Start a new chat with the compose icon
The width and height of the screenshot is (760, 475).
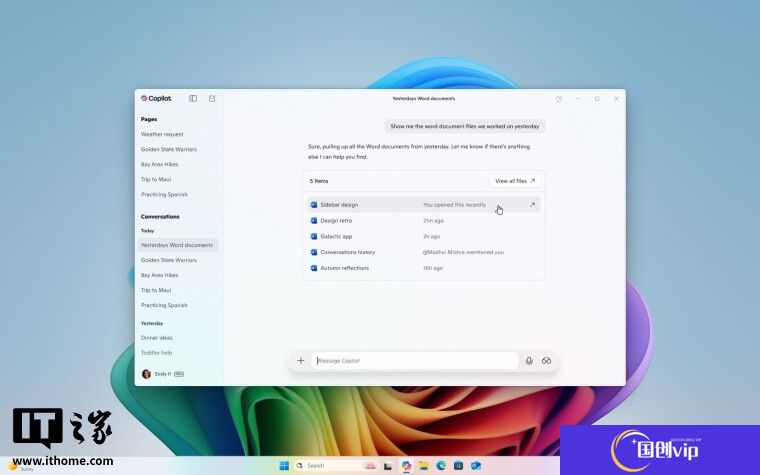(212, 98)
